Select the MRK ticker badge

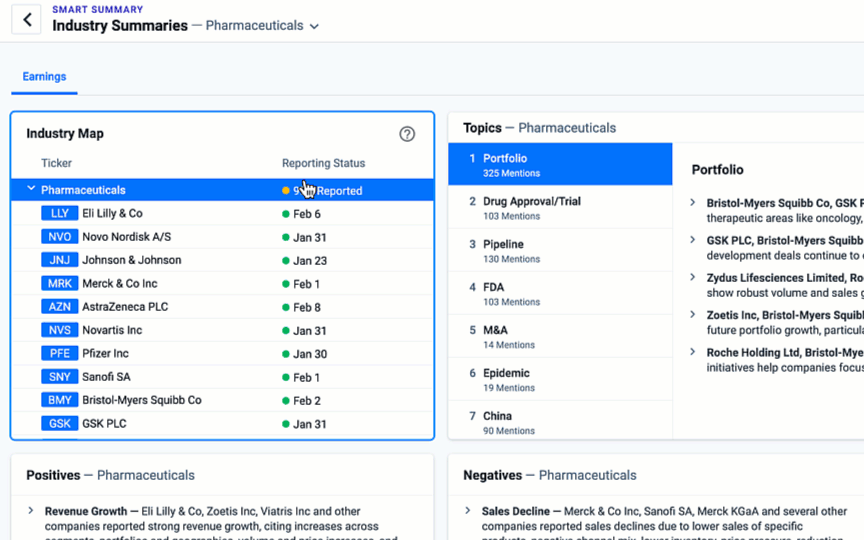[60, 283]
